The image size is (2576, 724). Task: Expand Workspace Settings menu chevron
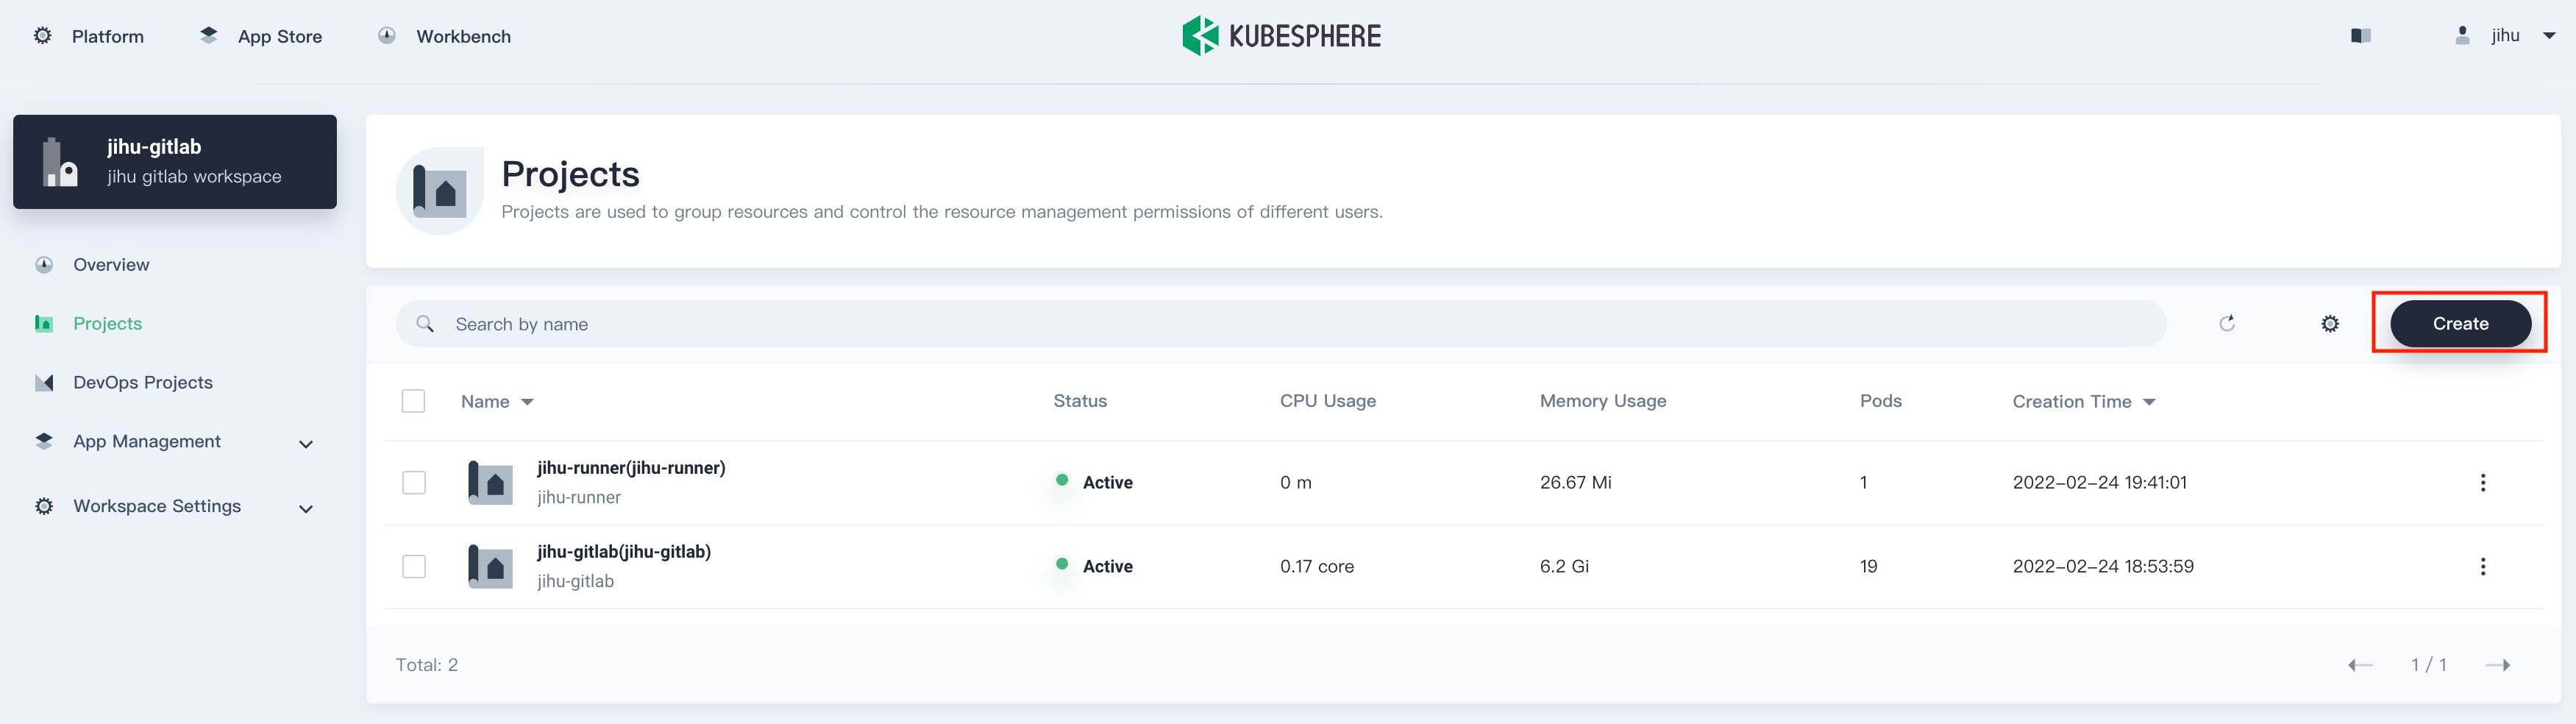306,509
